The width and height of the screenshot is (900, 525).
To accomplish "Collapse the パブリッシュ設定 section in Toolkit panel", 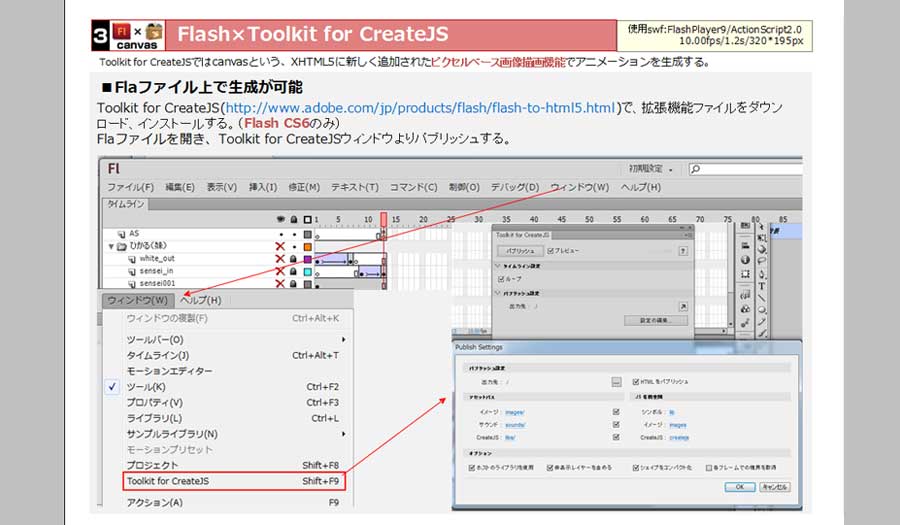I will click(498, 293).
